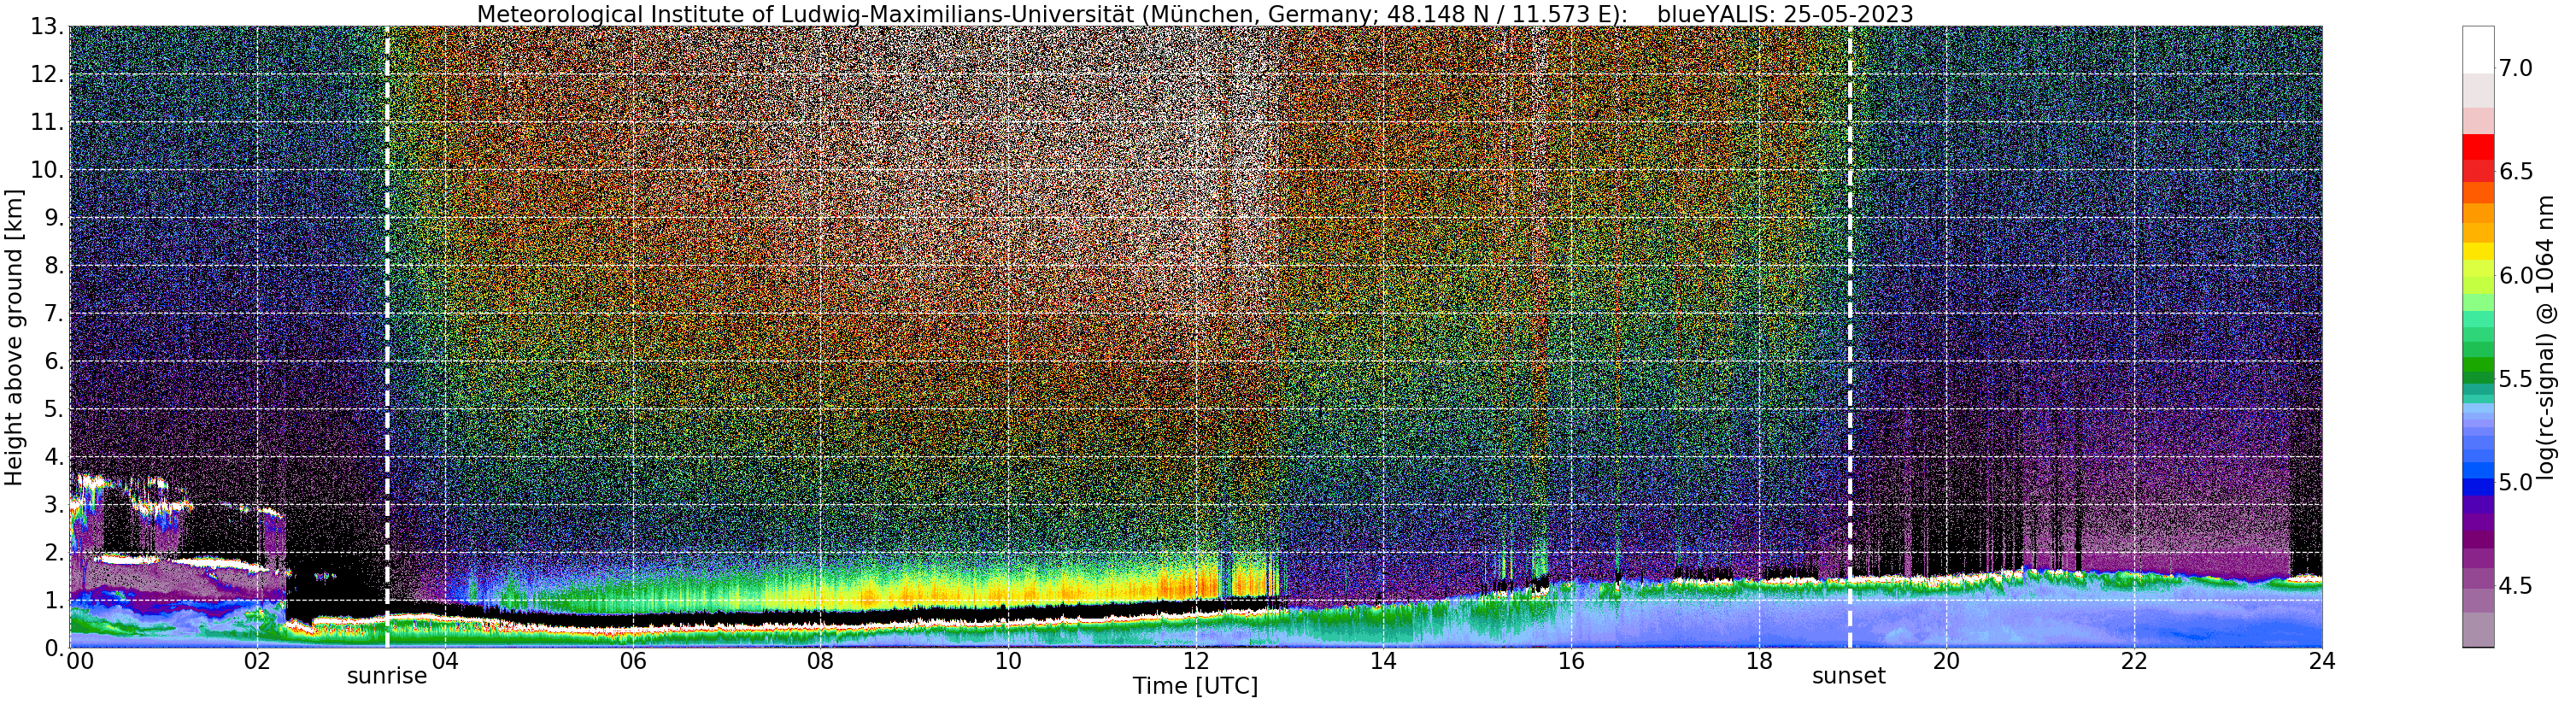Click the y-axis tick label '4.'
Viewport: 2576px width, 704px height.
point(54,457)
